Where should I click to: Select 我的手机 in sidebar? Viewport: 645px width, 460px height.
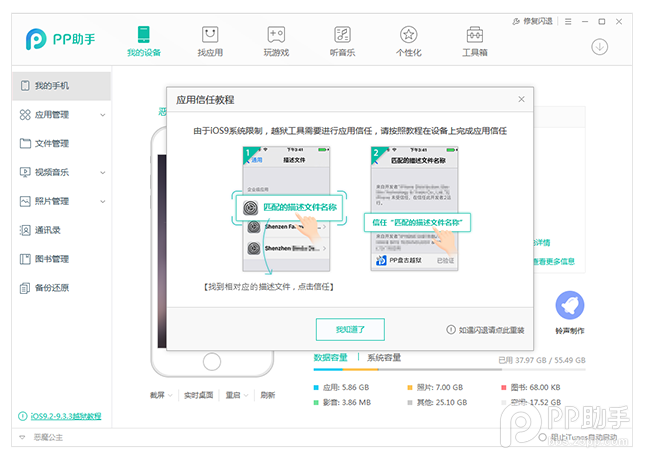pyautogui.click(x=61, y=86)
